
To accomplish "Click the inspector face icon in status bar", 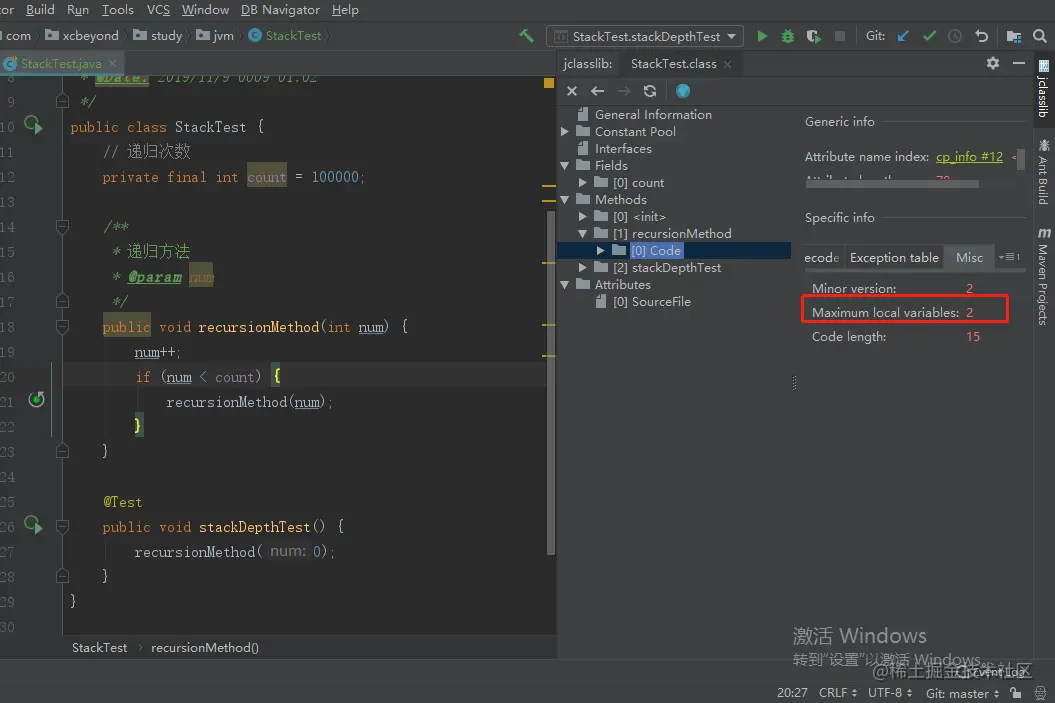I will pyautogui.click(x=1040, y=693).
